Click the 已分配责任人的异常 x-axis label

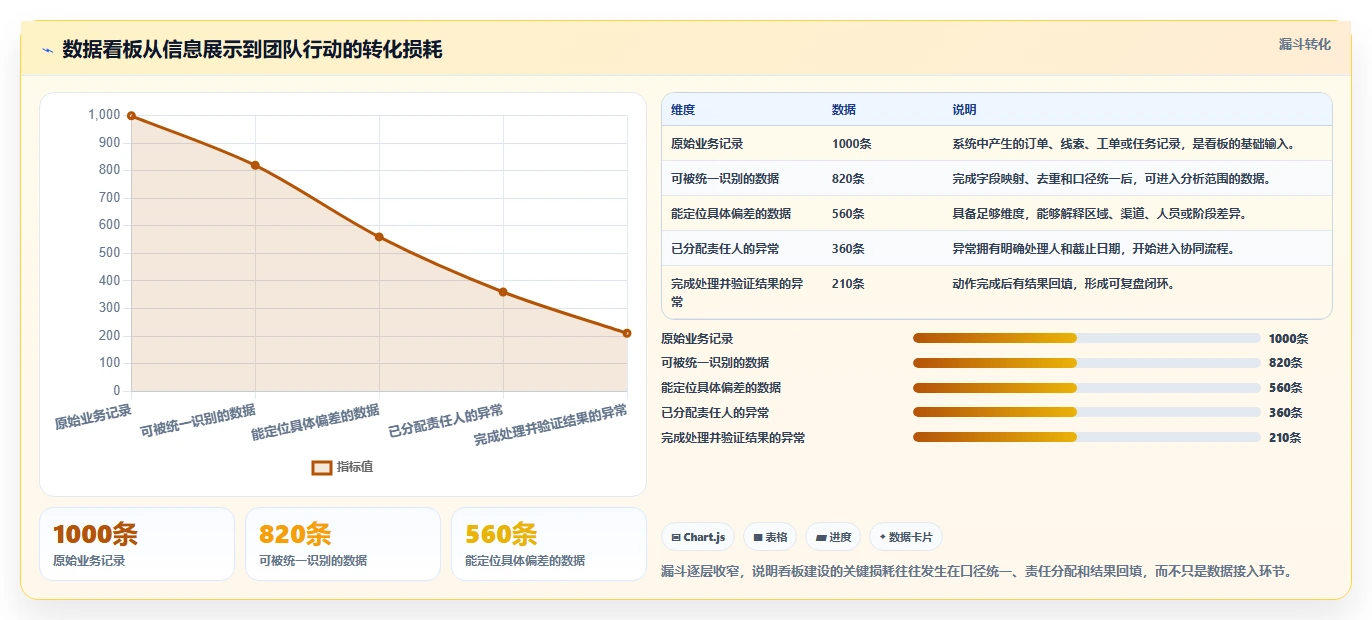click(446, 422)
